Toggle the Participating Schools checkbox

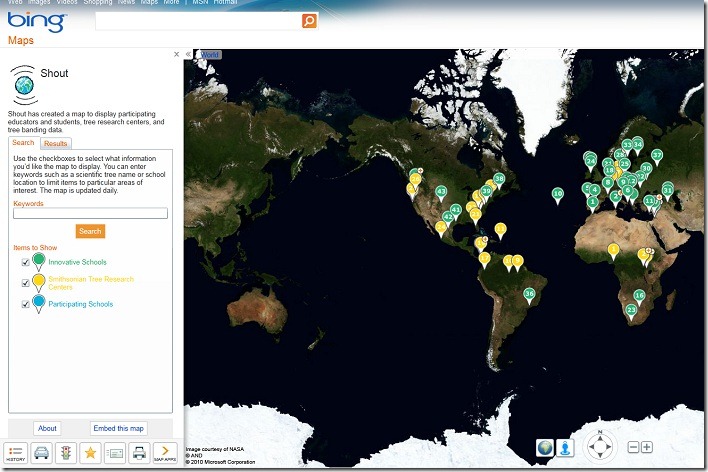click(x=26, y=304)
